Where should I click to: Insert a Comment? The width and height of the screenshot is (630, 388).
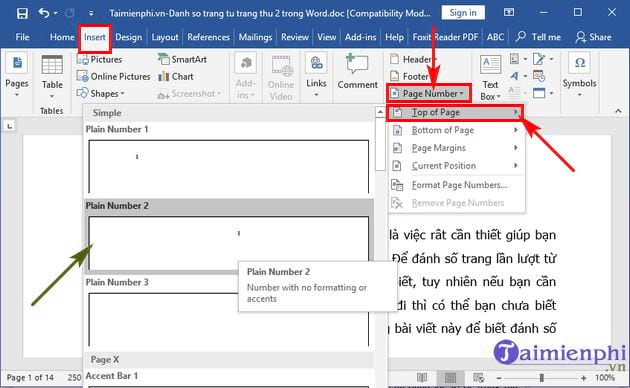358,71
